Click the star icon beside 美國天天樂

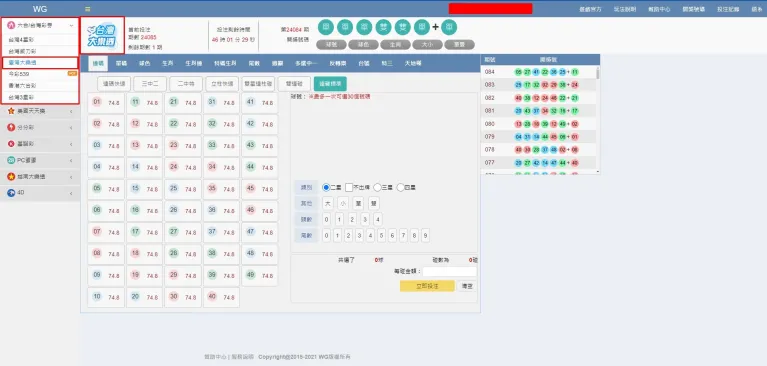click(11, 111)
